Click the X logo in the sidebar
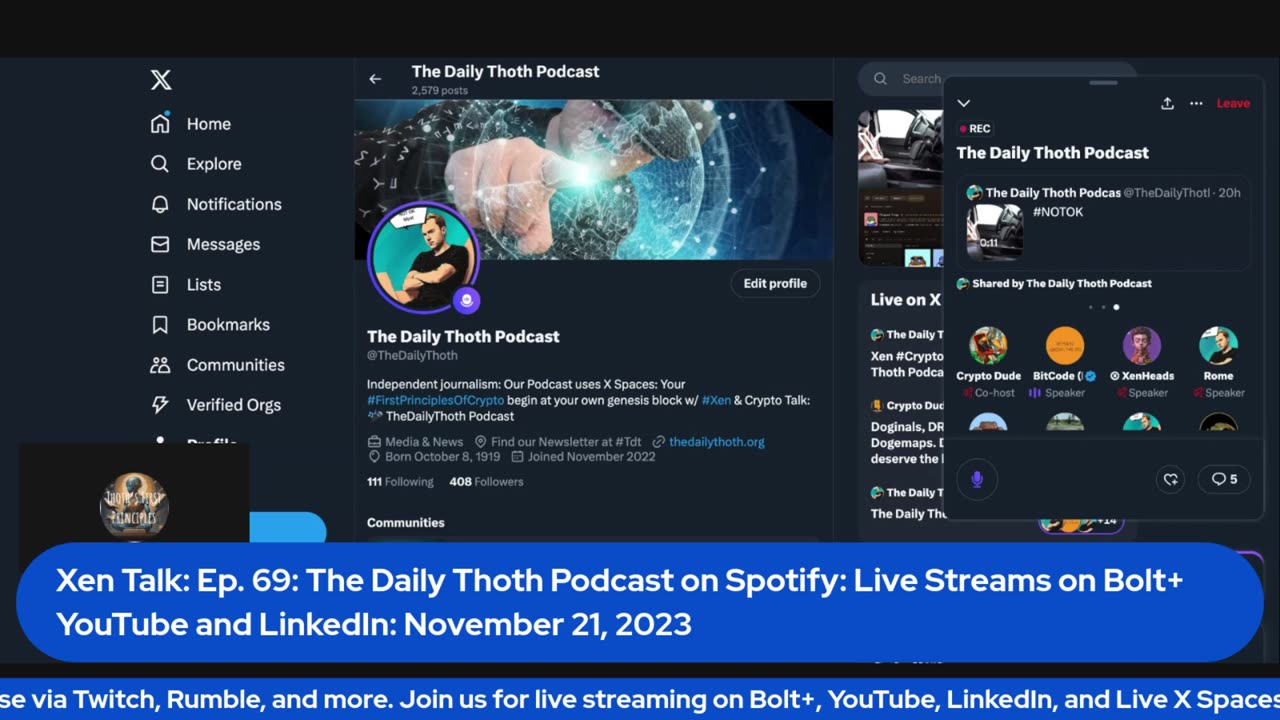 pyautogui.click(x=161, y=80)
